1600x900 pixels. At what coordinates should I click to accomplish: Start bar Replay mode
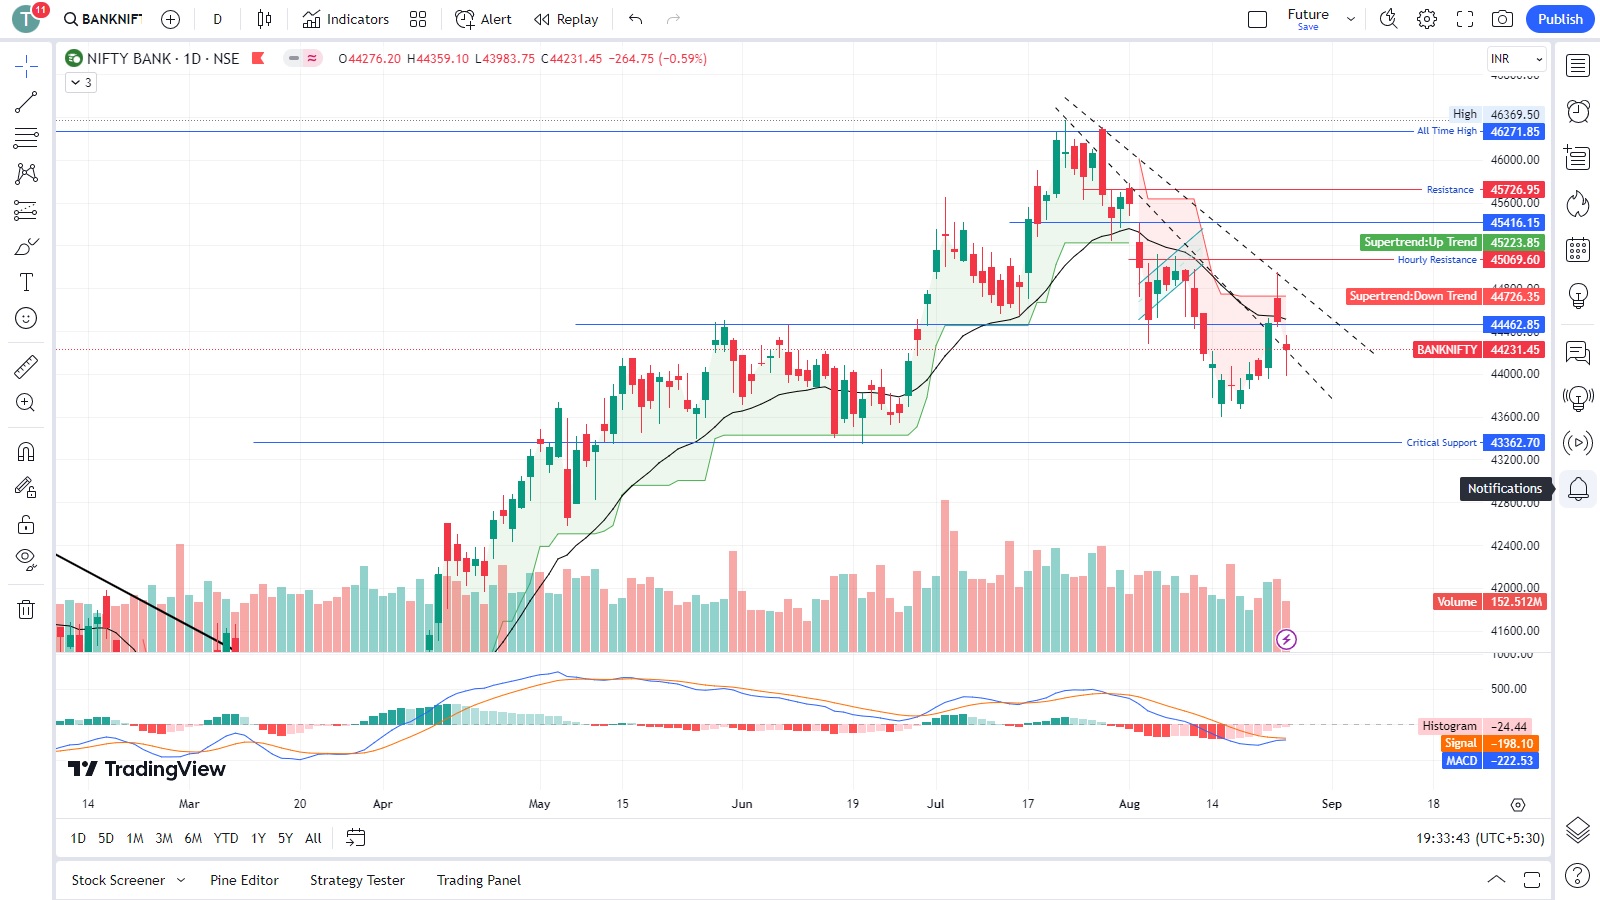566,19
